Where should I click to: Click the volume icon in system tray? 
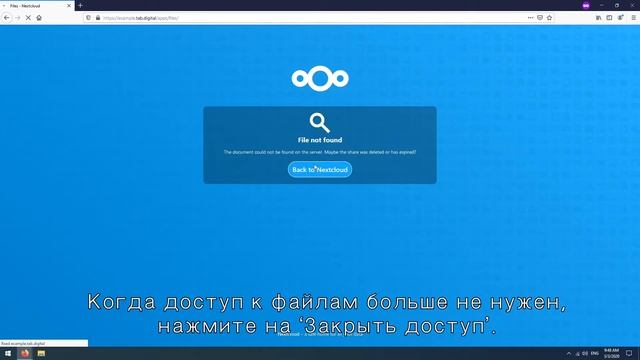[x=585, y=353]
